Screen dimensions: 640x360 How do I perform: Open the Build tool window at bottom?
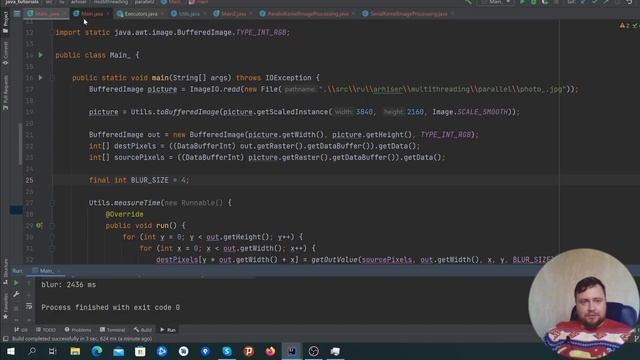[x=143, y=330]
